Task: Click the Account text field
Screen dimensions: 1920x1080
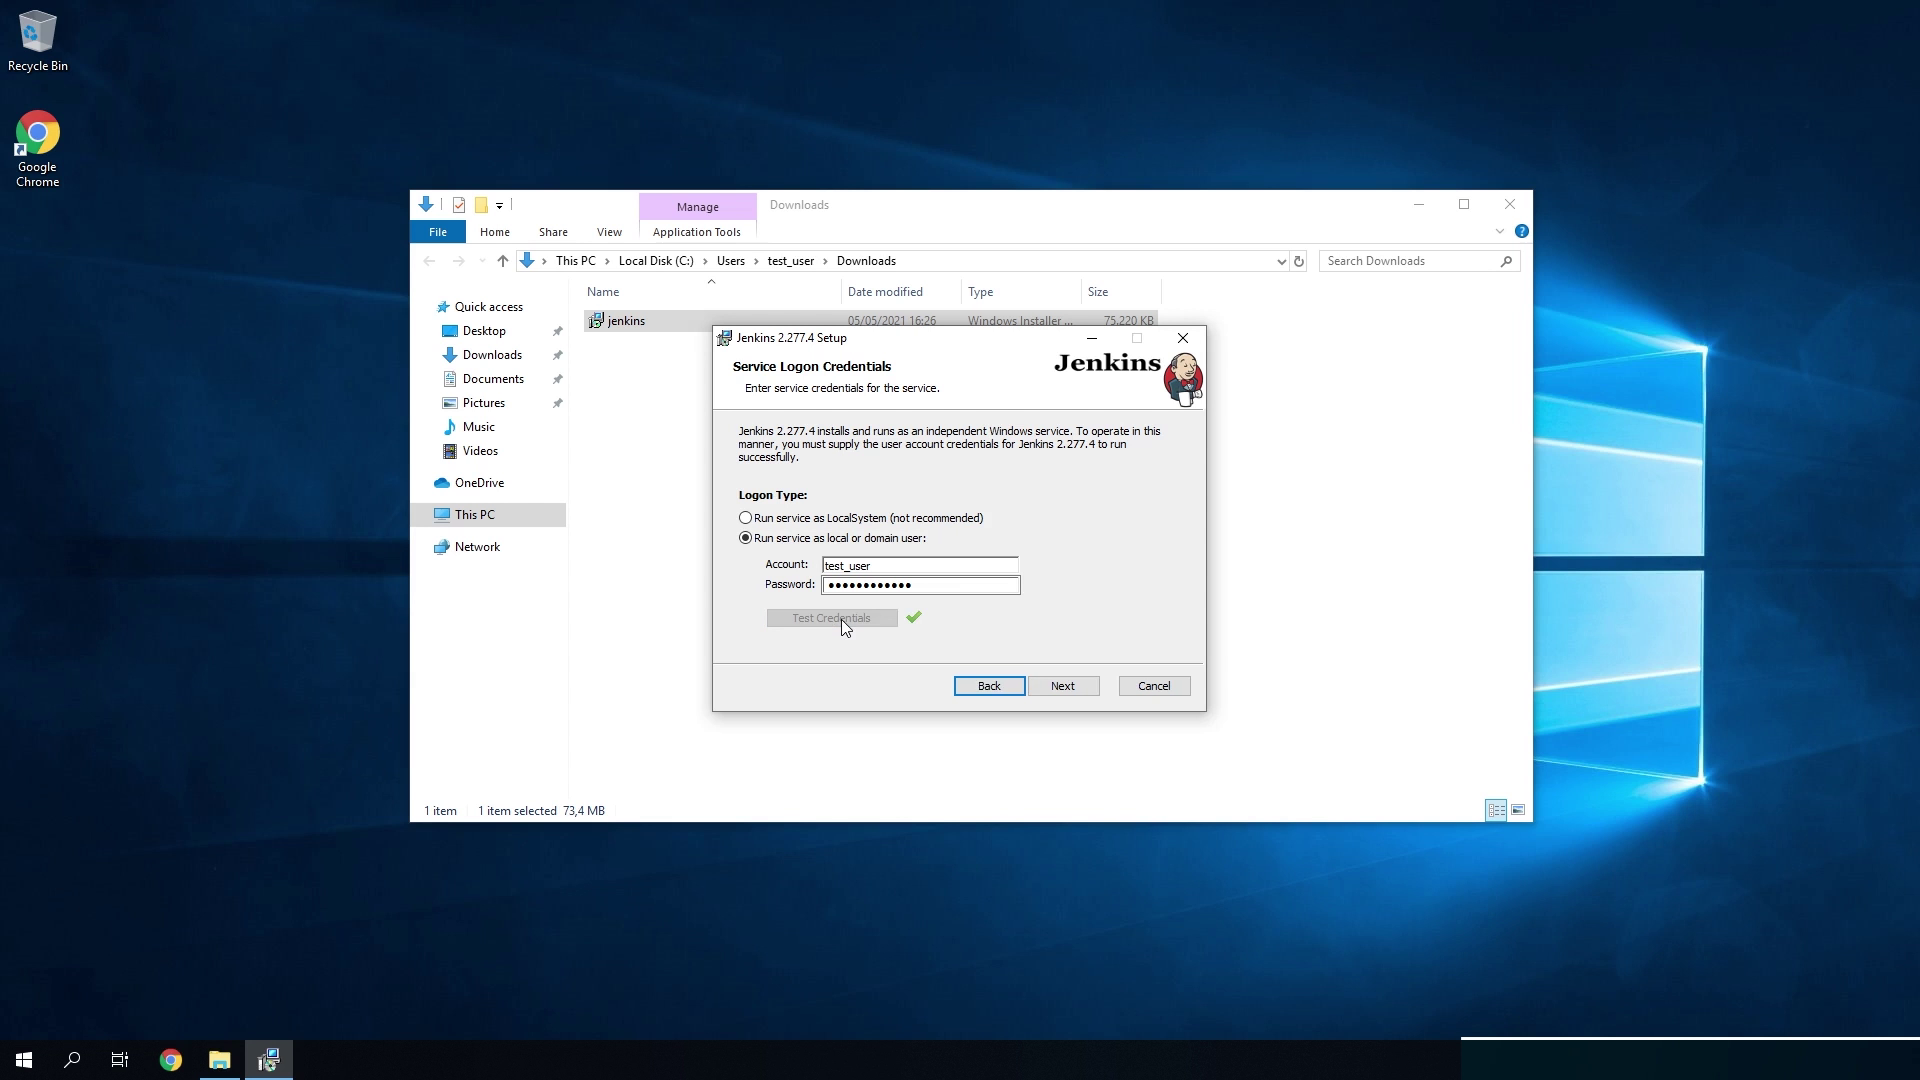Action: pyautogui.click(x=919, y=565)
